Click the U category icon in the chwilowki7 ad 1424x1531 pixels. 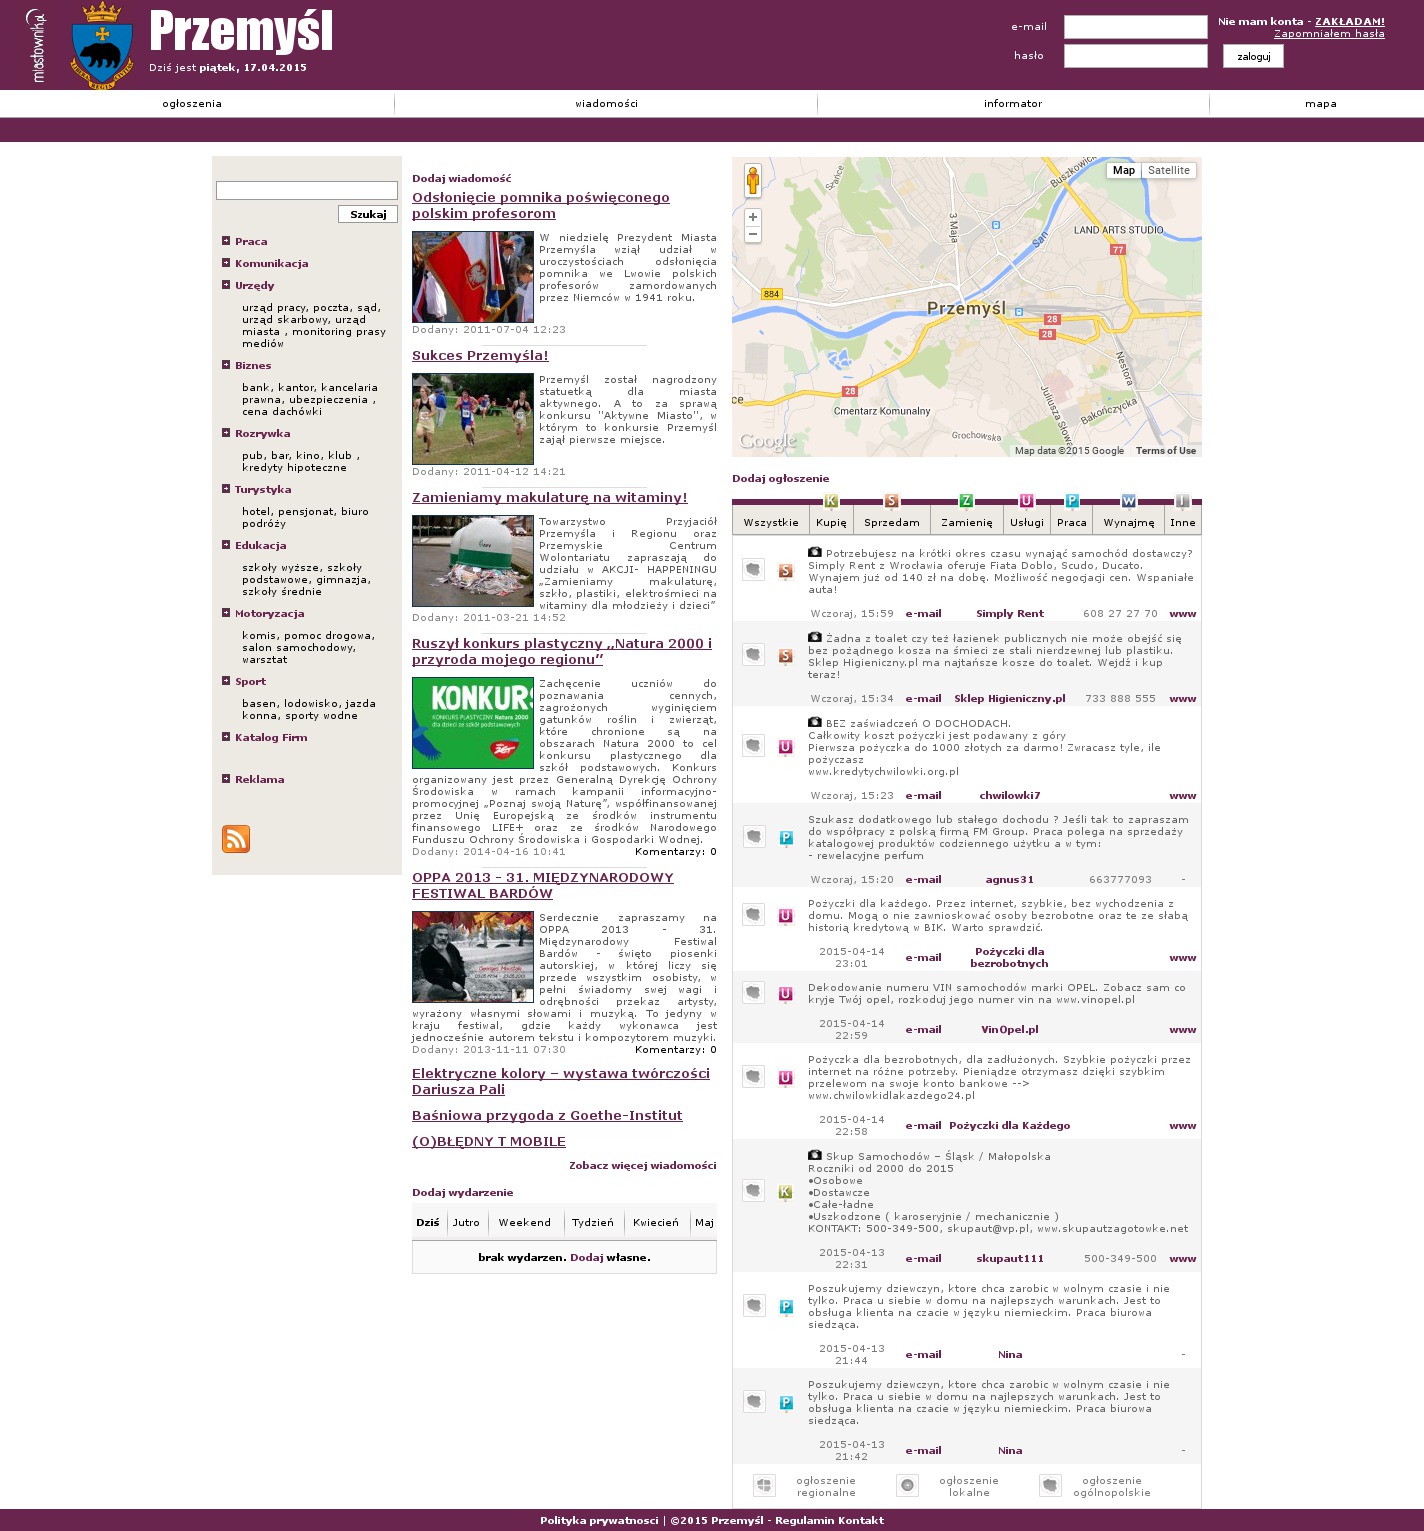click(x=786, y=747)
